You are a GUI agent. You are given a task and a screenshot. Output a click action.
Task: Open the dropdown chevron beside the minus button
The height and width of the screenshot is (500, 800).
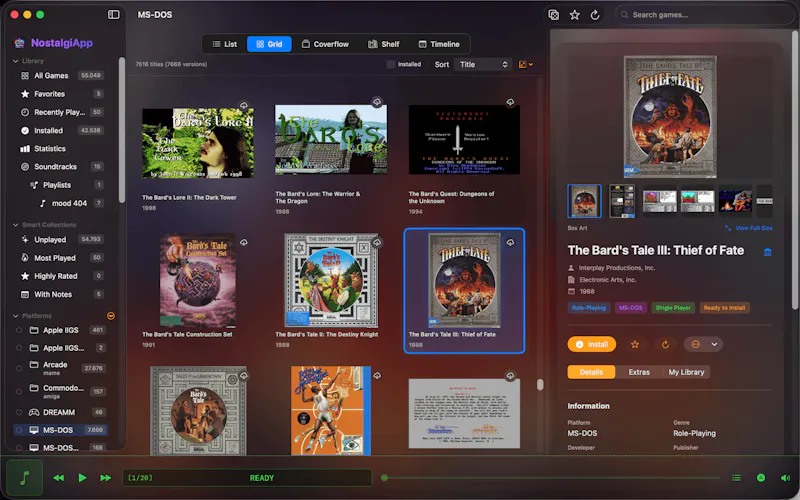pyautogui.click(x=714, y=344)
